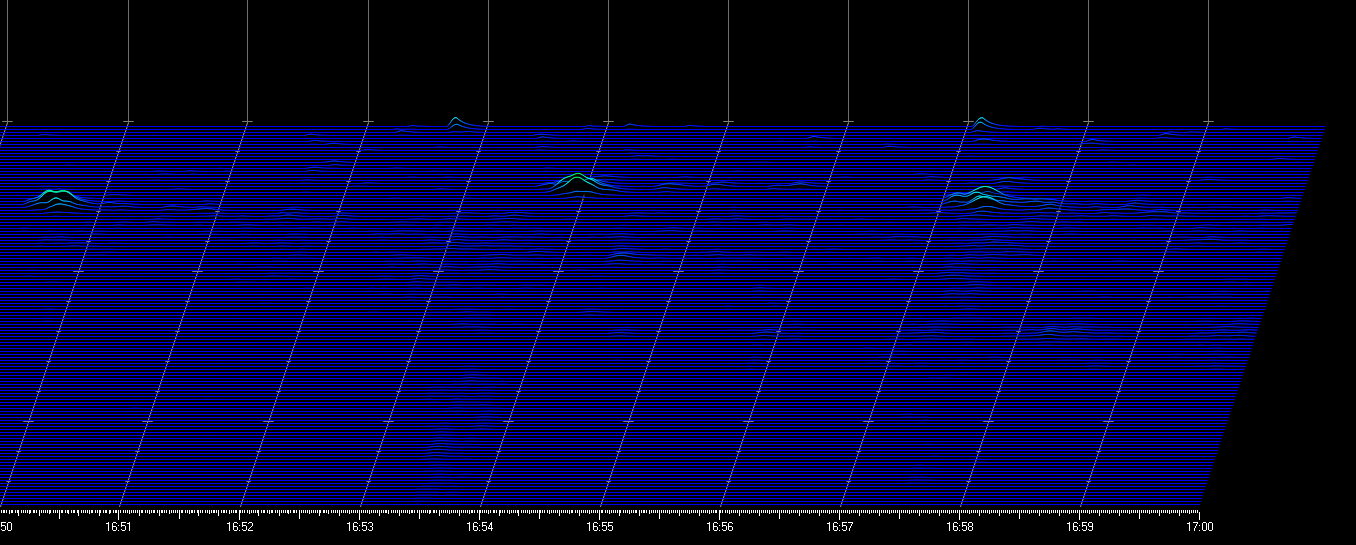Select the 16:58 time label
The width and height of the screenshot is (1356, 545).
coord(960,527)
